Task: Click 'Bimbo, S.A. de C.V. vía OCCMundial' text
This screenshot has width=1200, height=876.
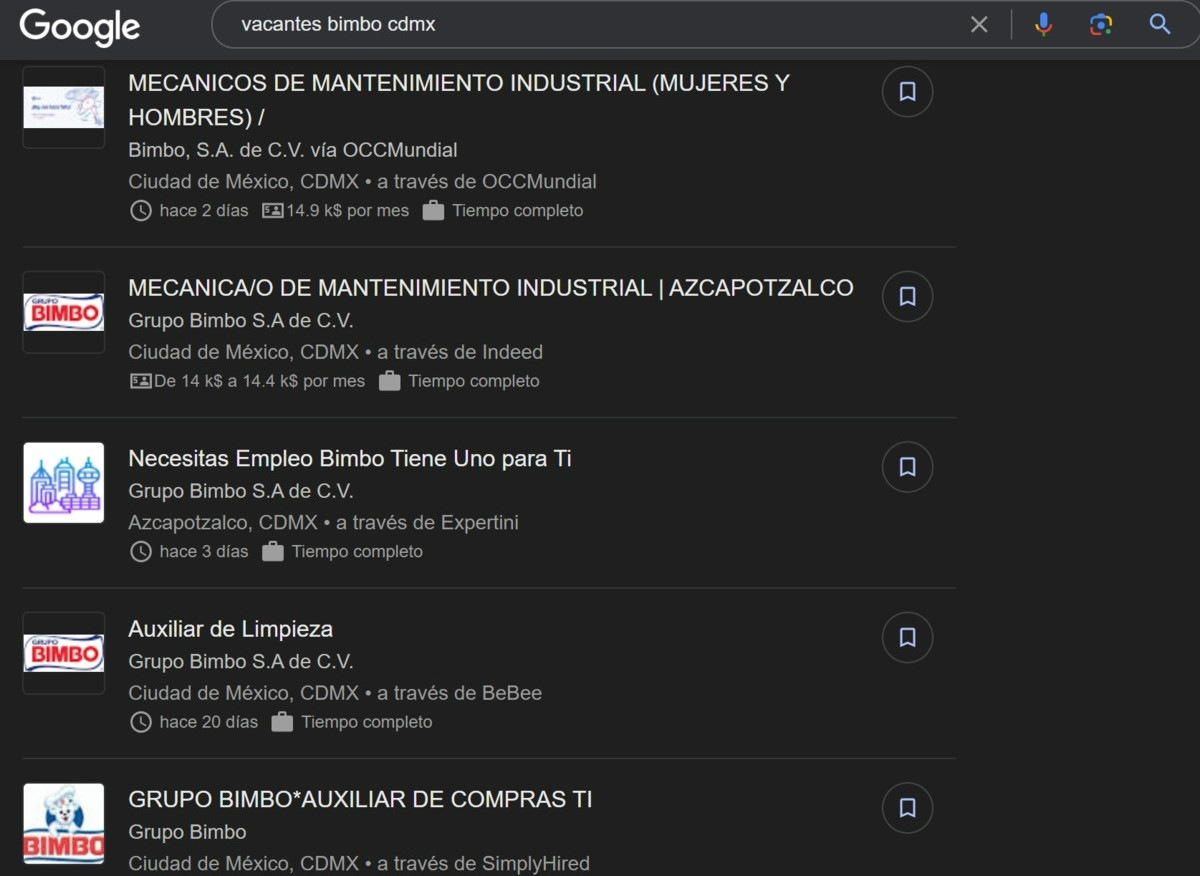Action: pyautogui.click(x=293, y=150)
